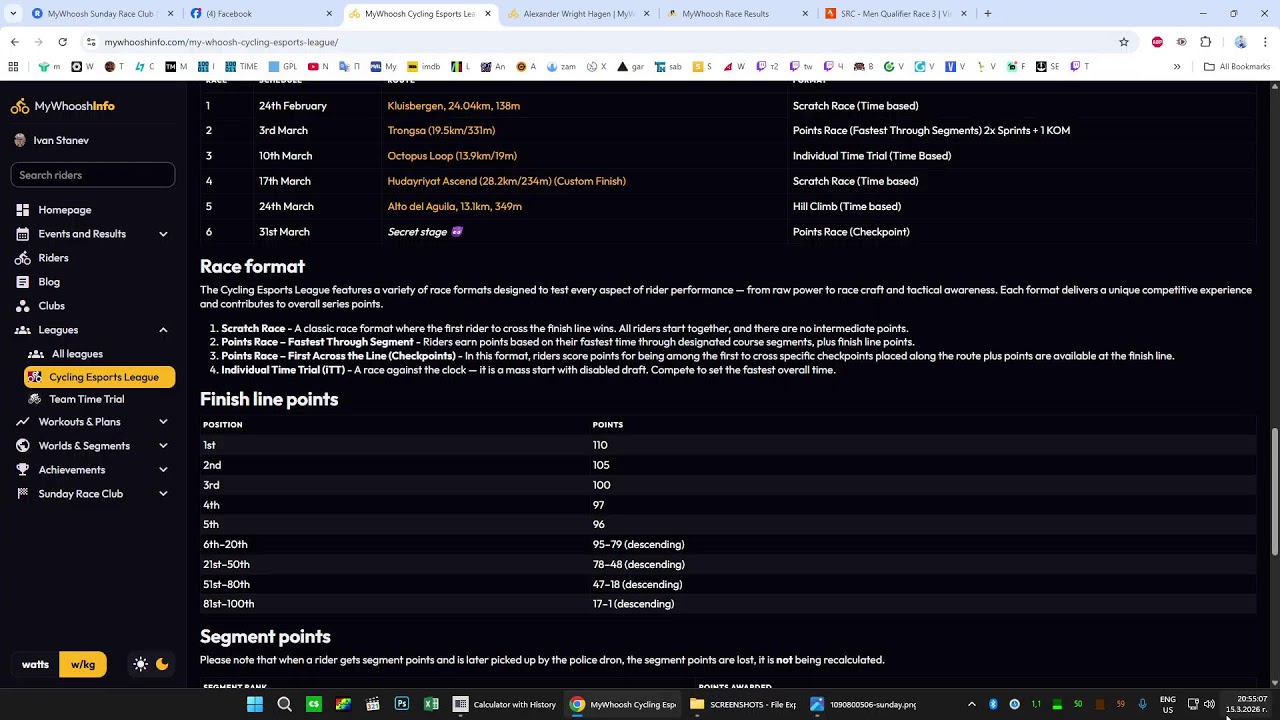Viewport: 1280px width, 720px height.
Task: Bookmark this page with the star icon
Action: (x=1124, y=42)
